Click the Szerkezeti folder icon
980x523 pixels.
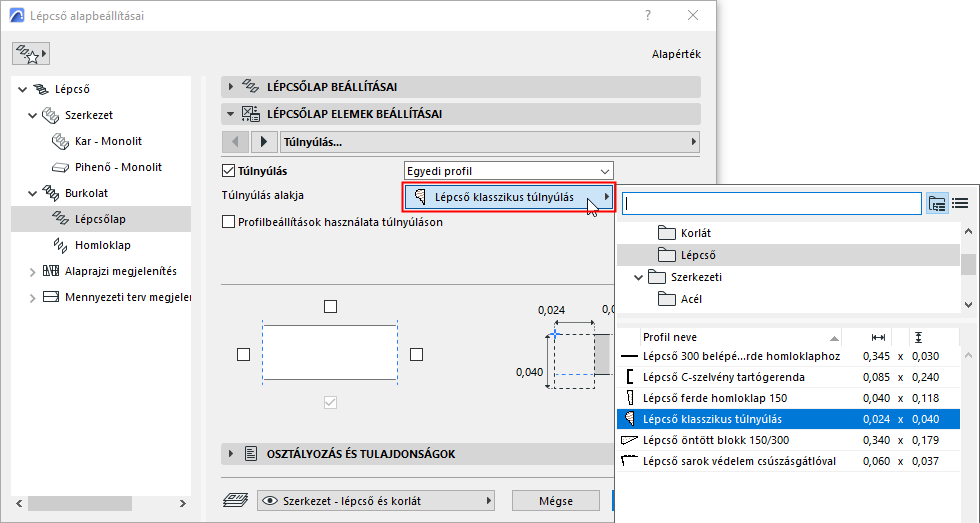[657, 277]
